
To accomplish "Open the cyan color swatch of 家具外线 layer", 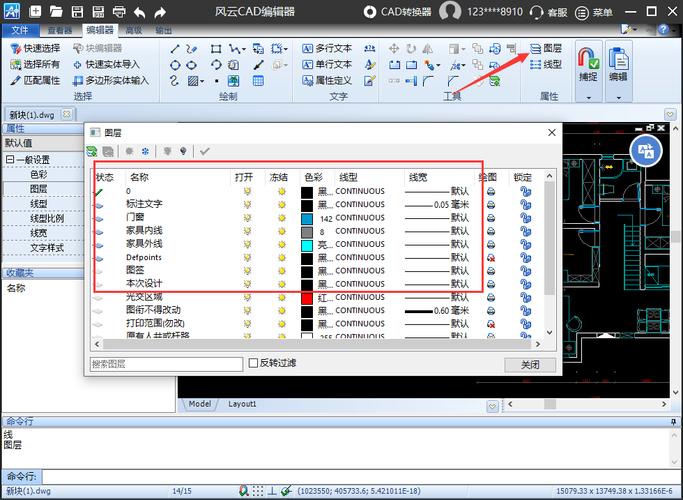I will click(x=307, y=244).
